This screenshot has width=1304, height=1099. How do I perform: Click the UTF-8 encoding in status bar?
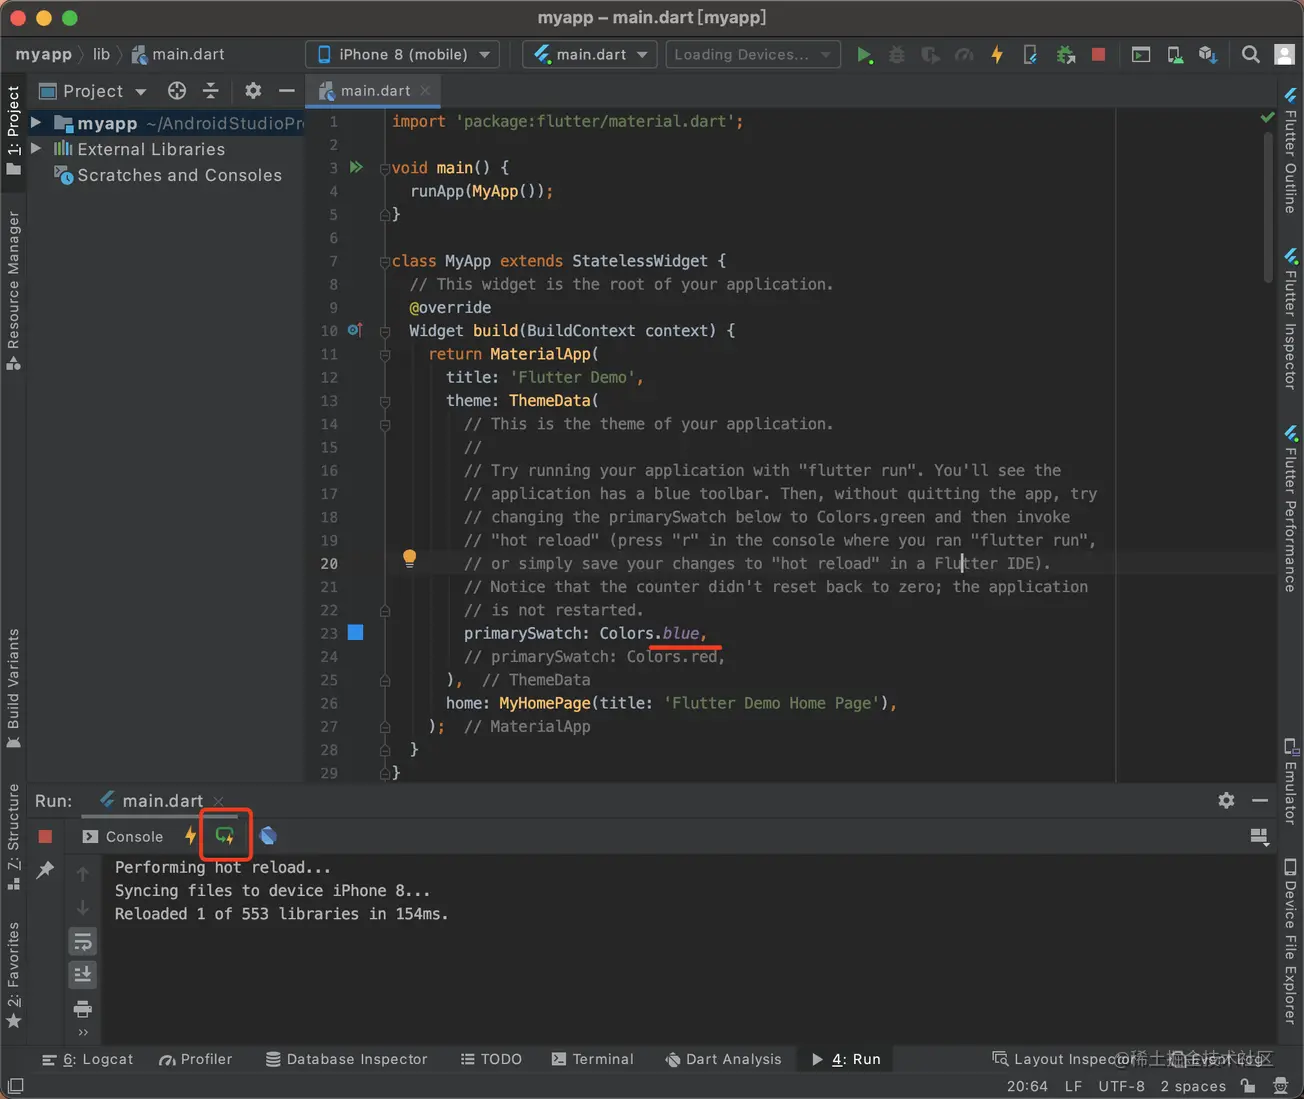1121,1086
